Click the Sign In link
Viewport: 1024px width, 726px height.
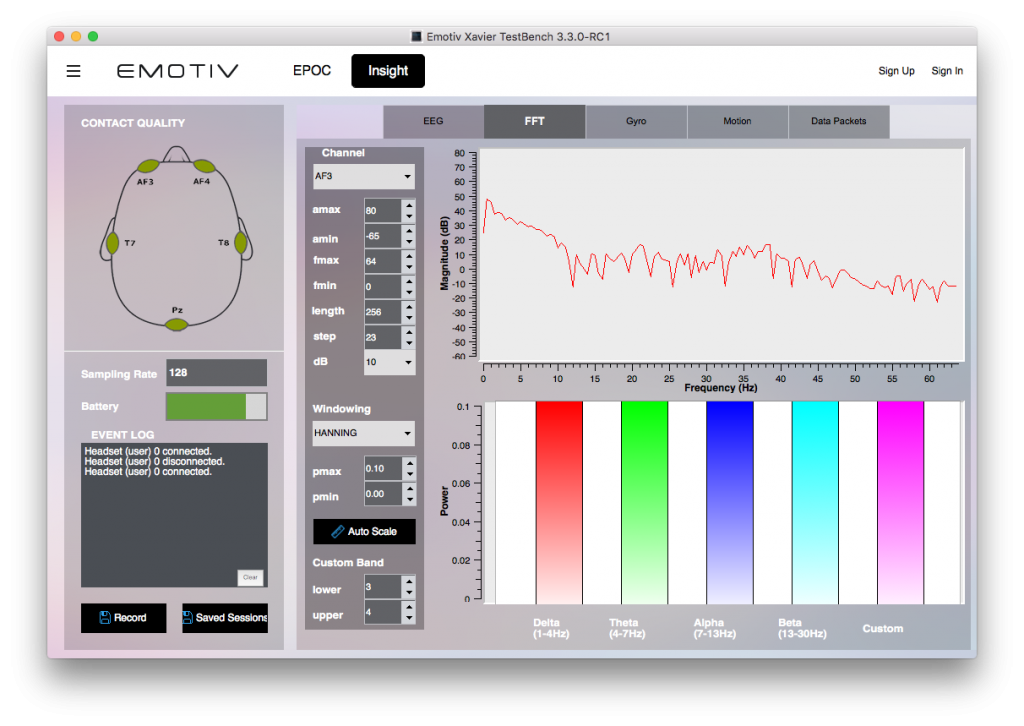point(946,70)
